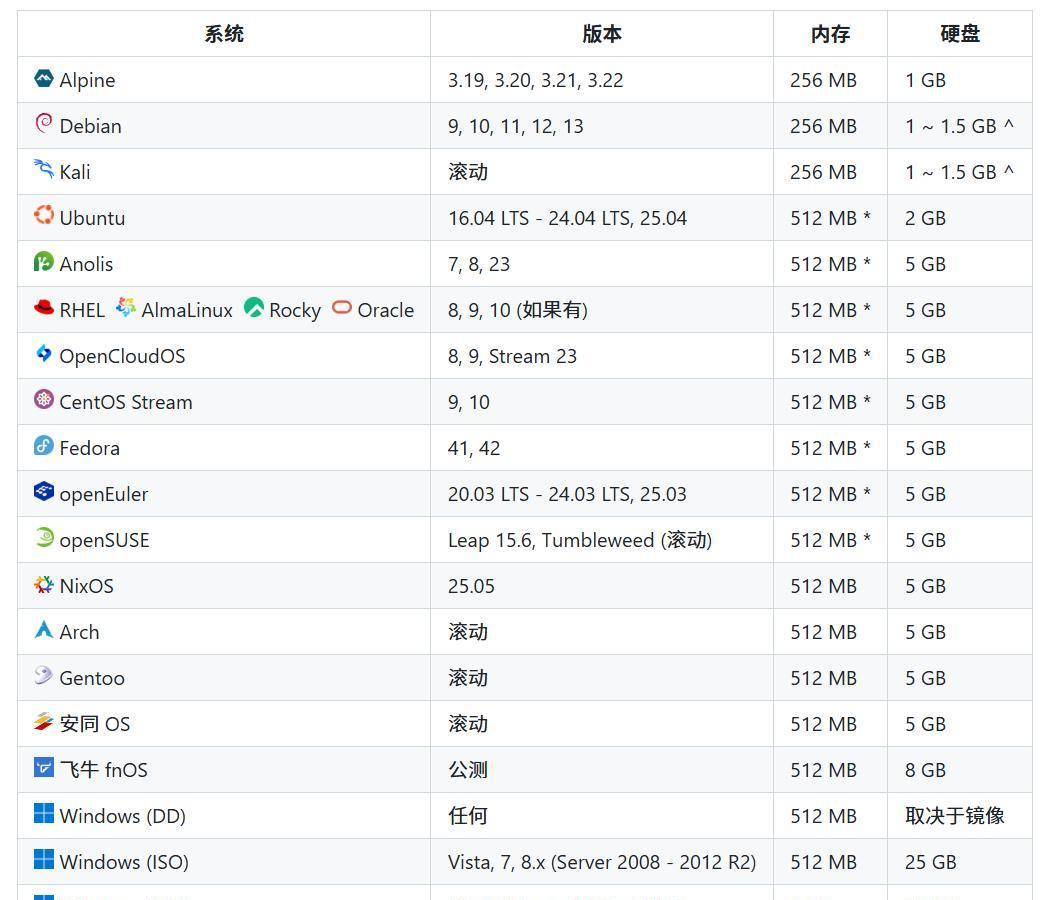Image resolution: width=1061 pixels, height=900 pixels.
Task: Click the 系统 column header
Action: [x=223, y=33]
